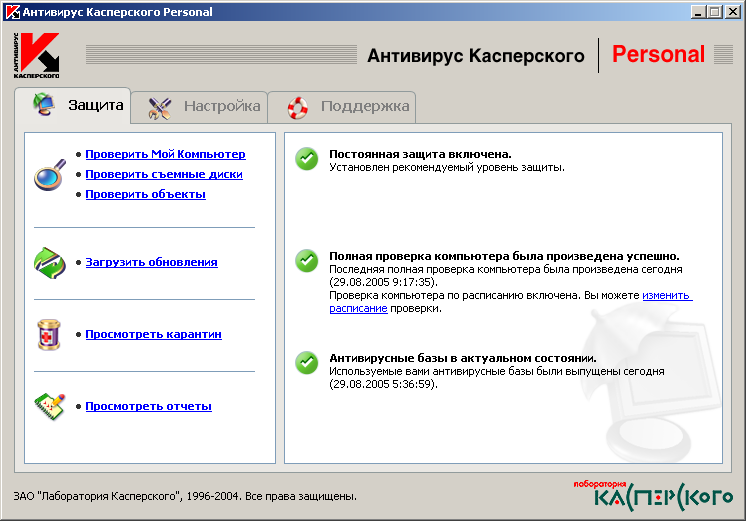
Task: Open the Поддержка tab
Action: coord(342,107)
